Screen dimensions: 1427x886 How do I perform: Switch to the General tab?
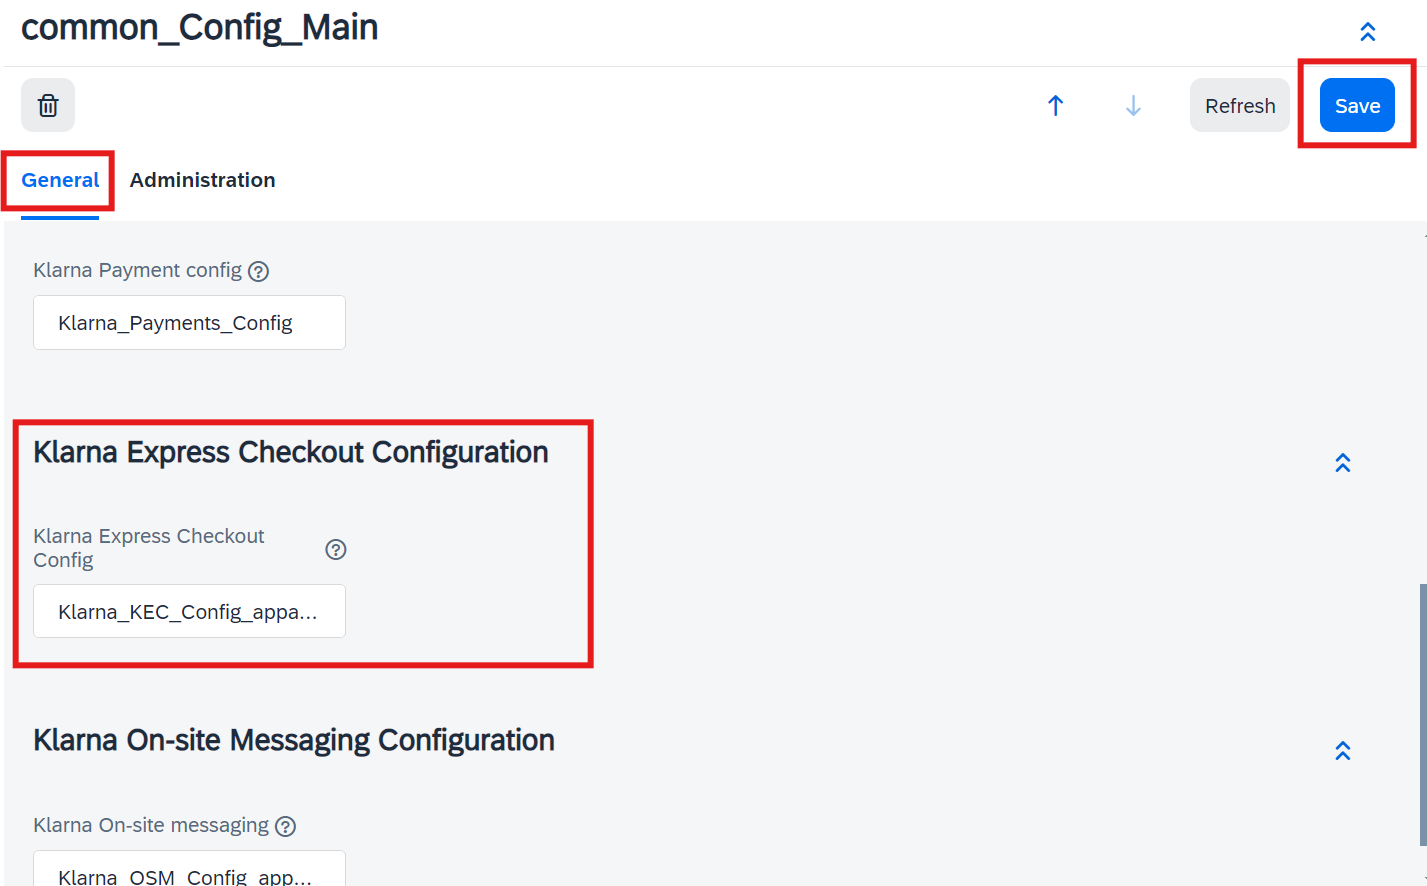60,180
